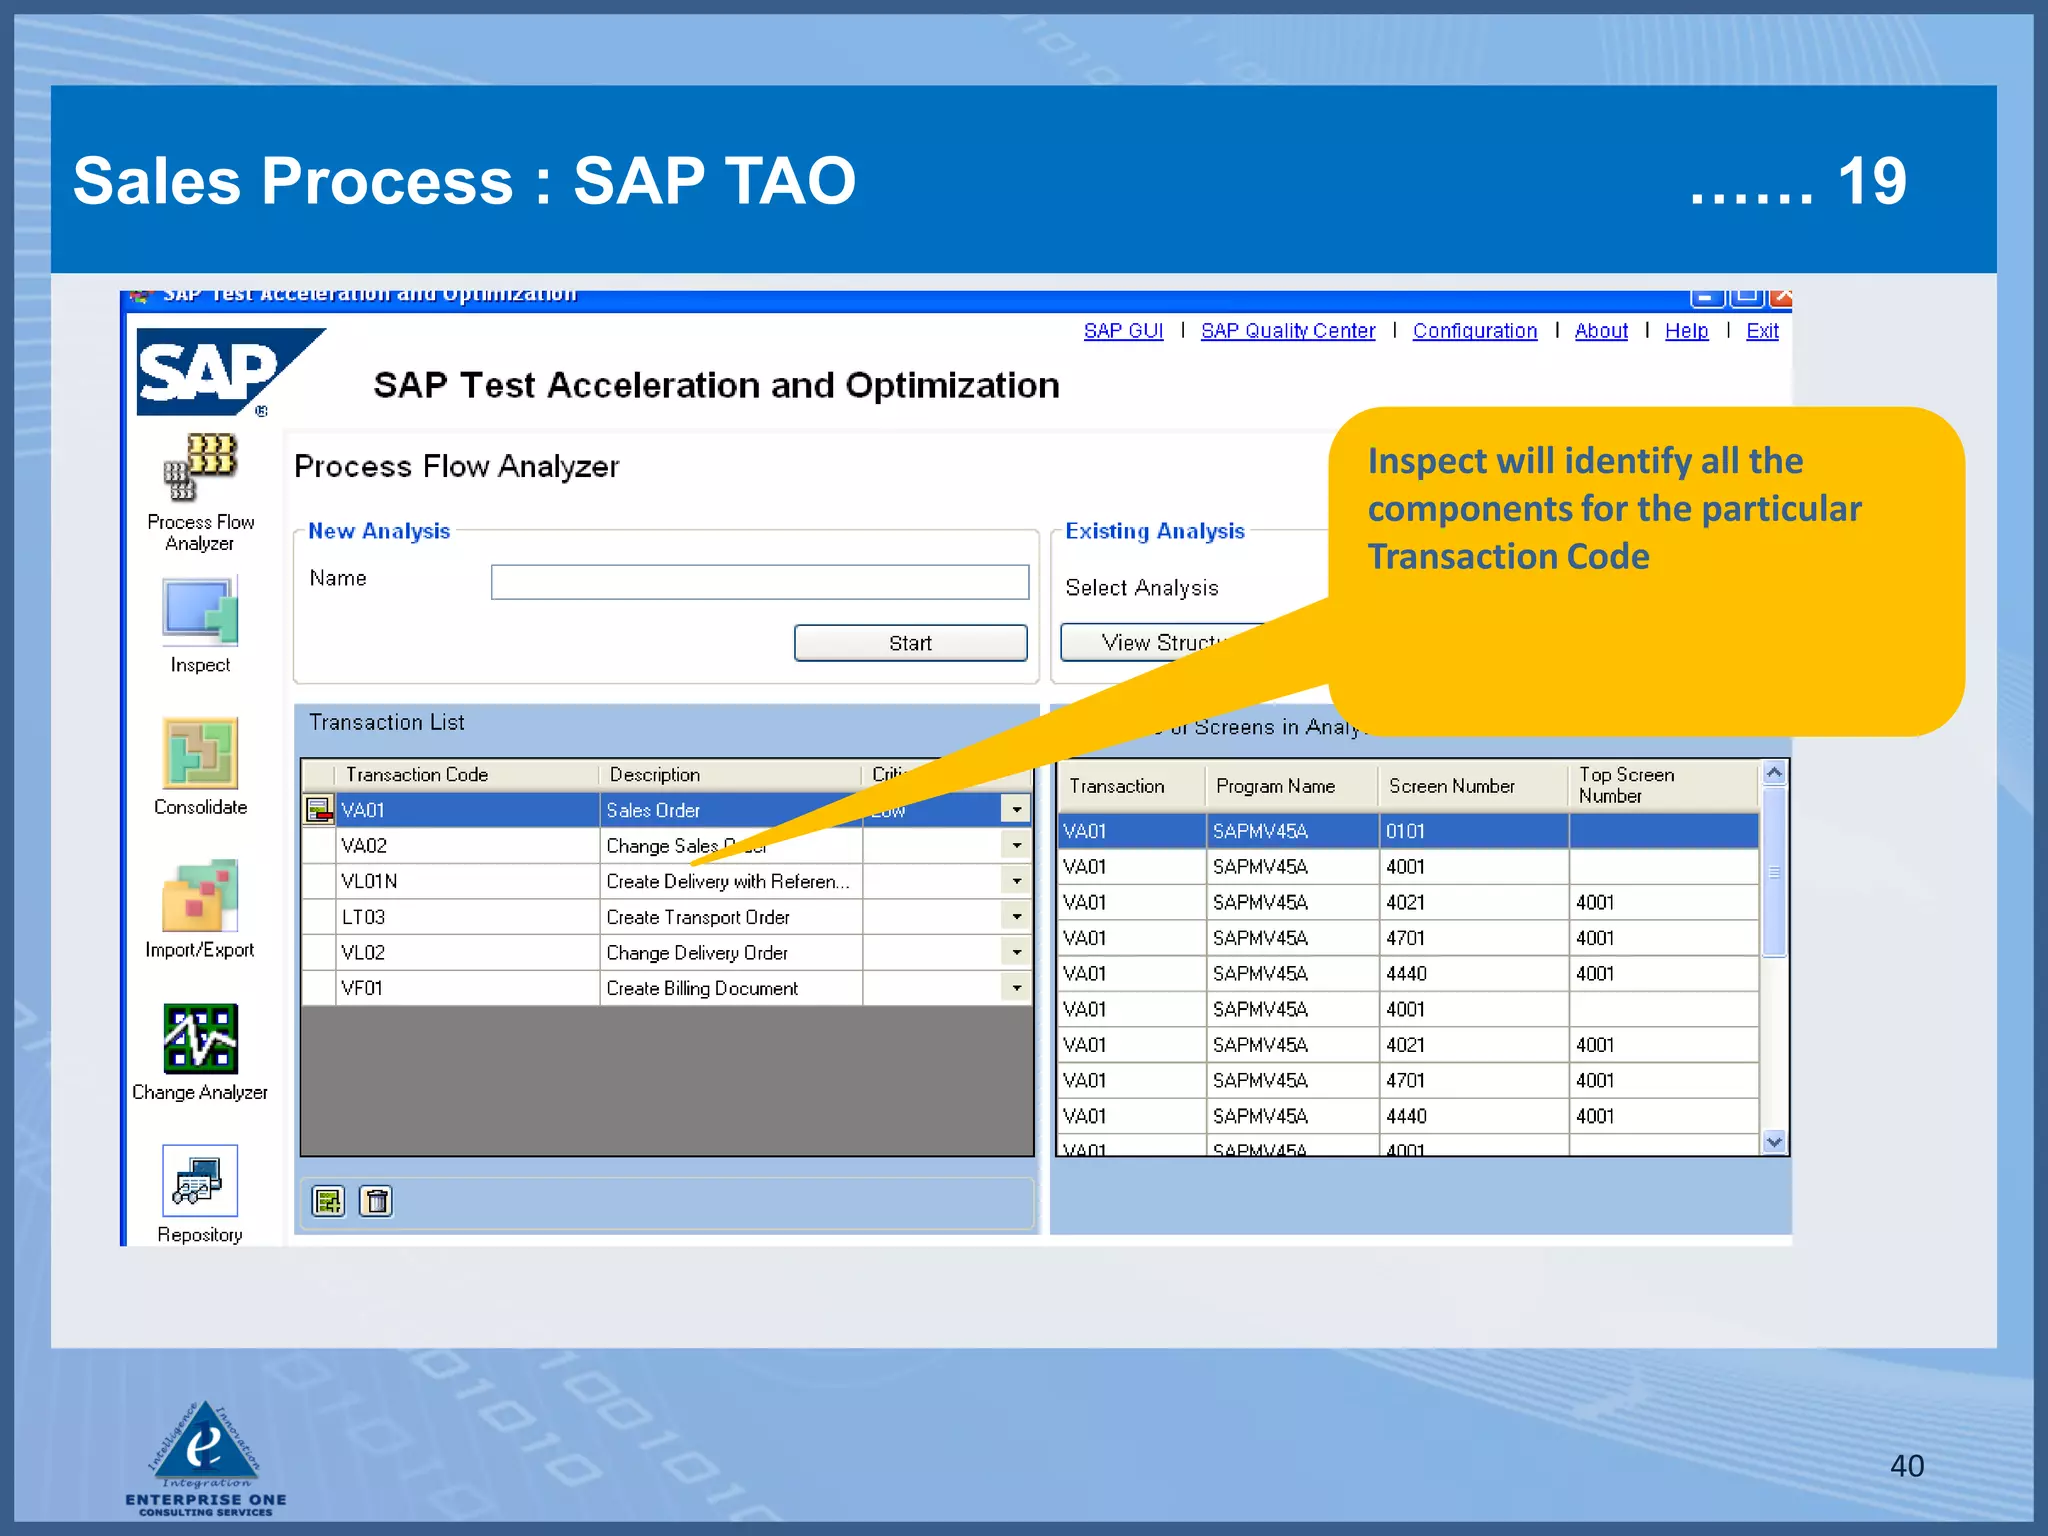
Task: Open criticality dropdown for VA01 row
Action: [1016, 810]
